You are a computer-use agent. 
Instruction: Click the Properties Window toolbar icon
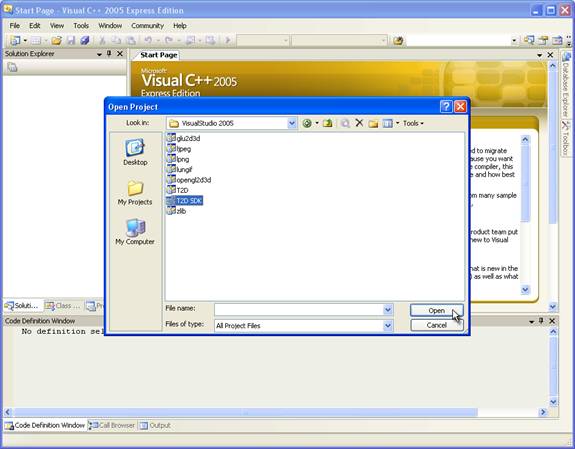click(543, 40)
